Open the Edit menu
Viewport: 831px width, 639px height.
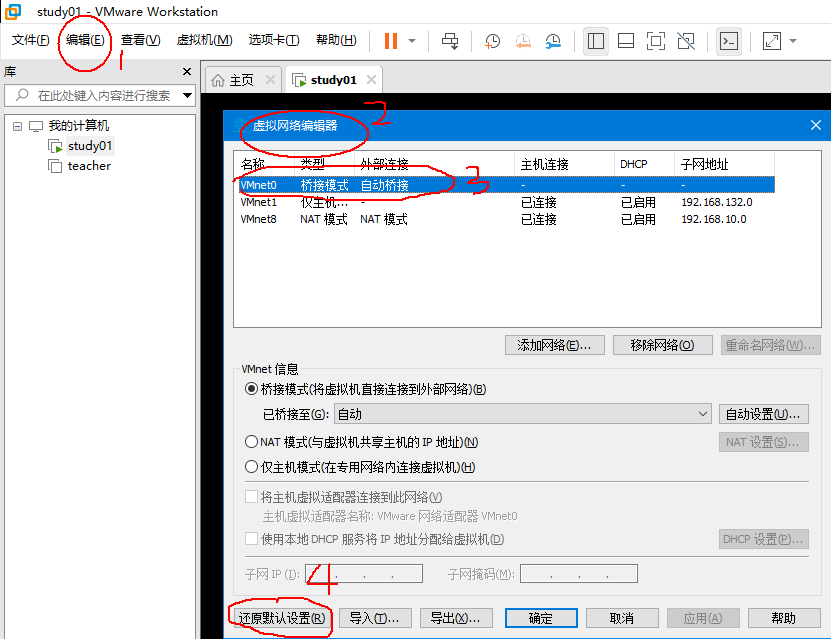coord(85,40)
